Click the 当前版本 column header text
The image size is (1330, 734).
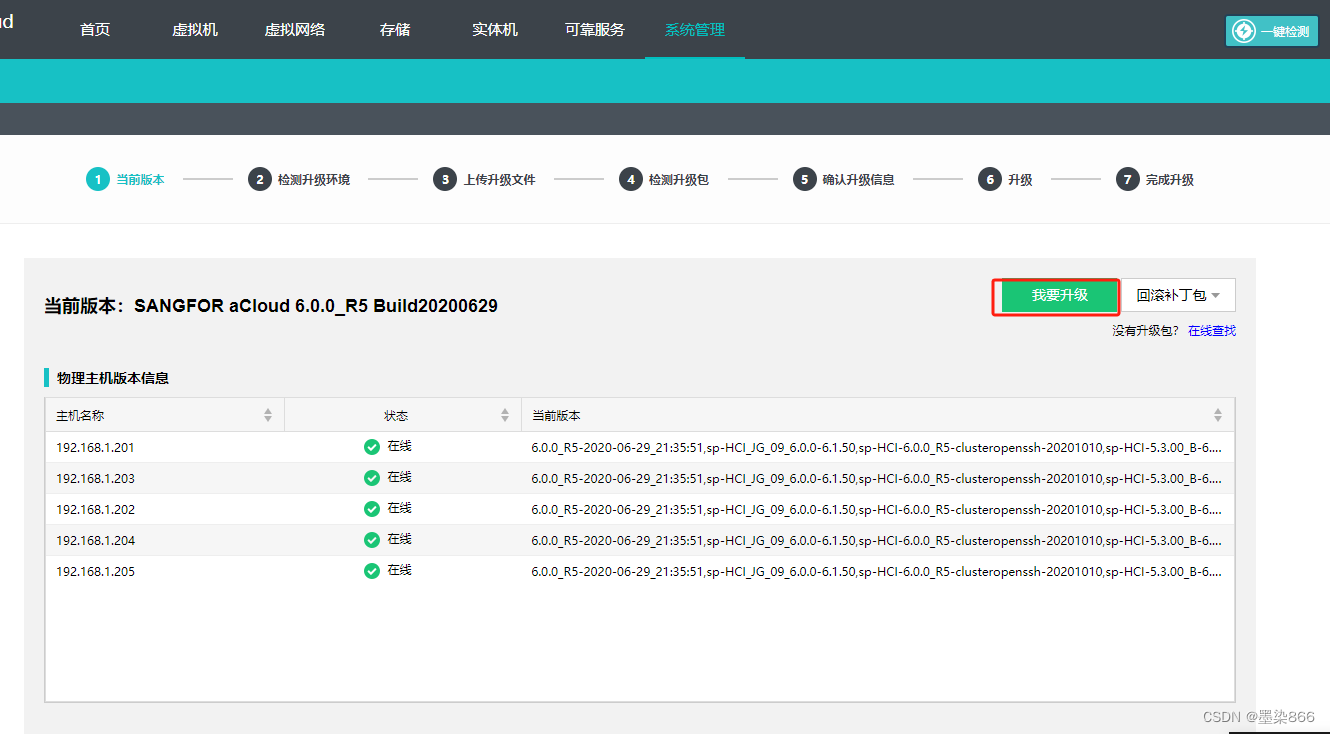point(556,415)
